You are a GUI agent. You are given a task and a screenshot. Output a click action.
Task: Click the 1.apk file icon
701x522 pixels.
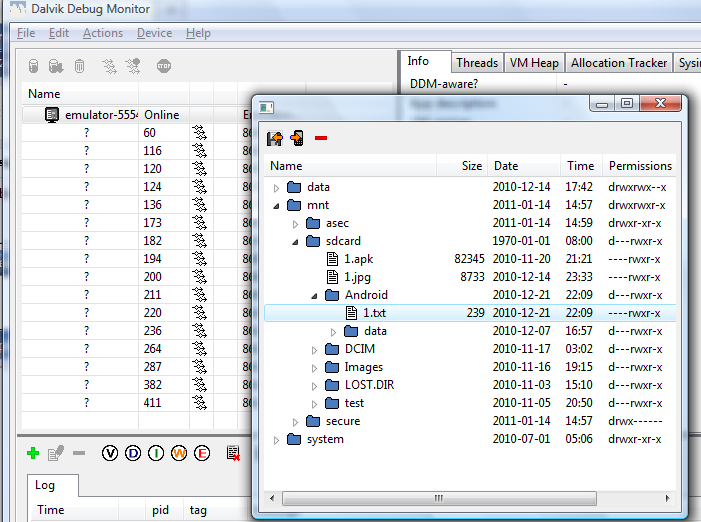coord(332,259)
